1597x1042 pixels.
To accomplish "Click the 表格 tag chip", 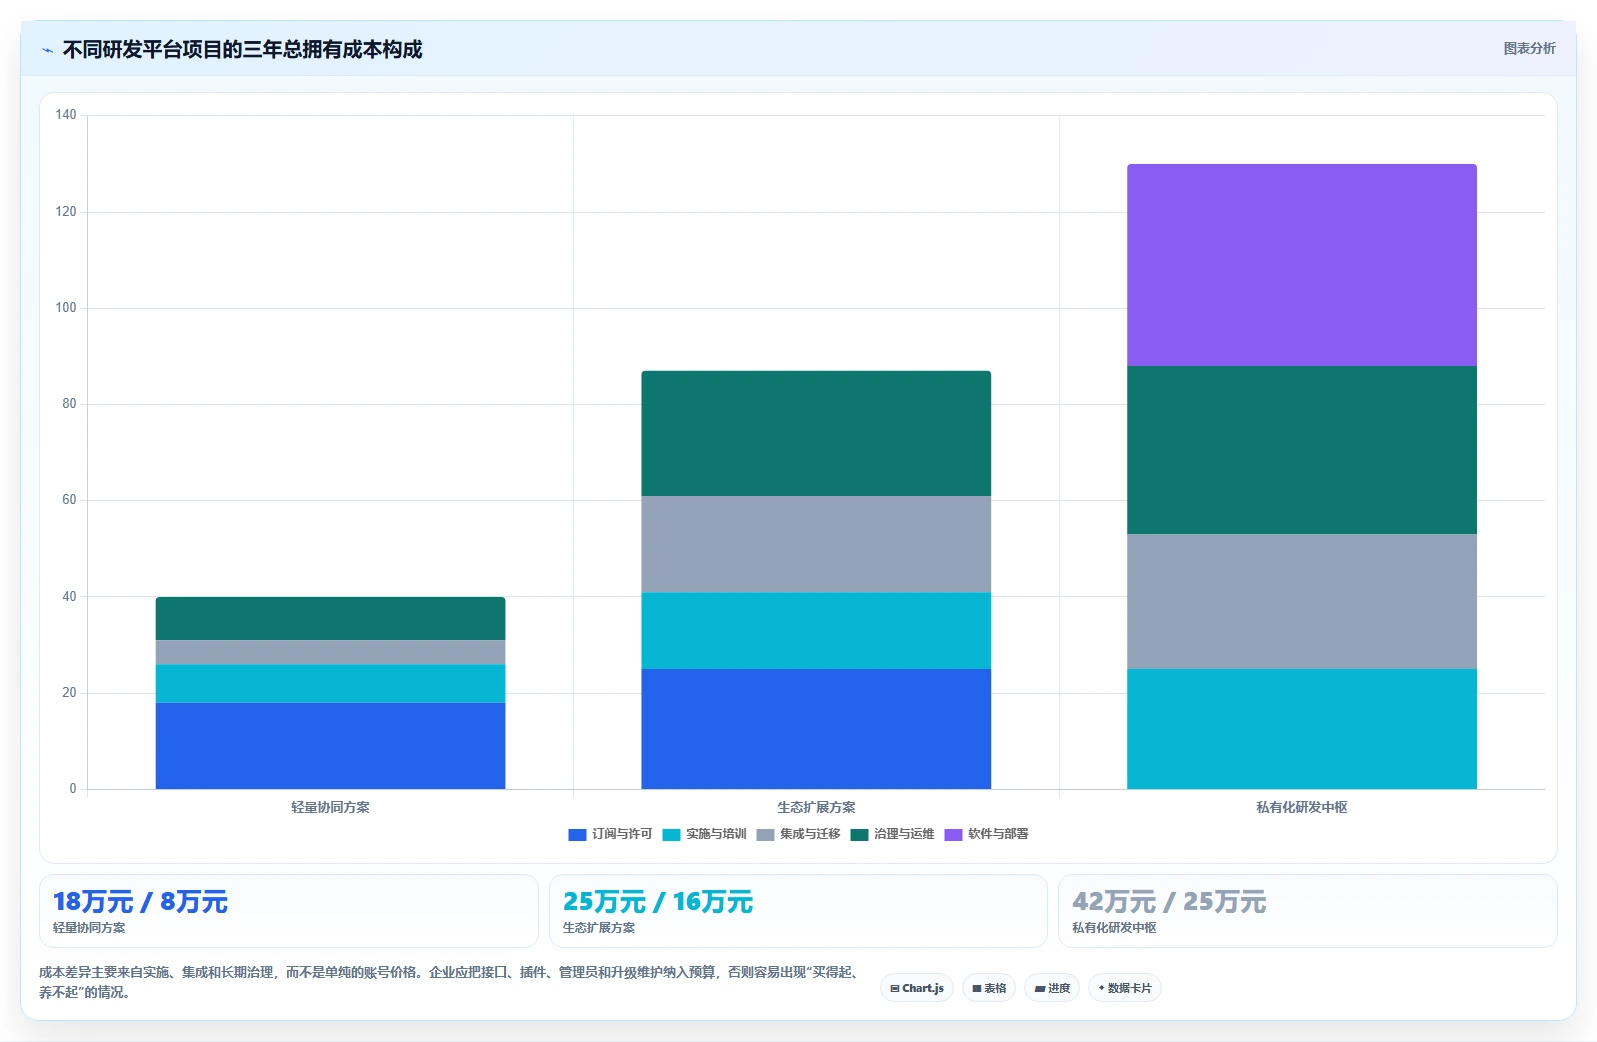I will [989, 988].
